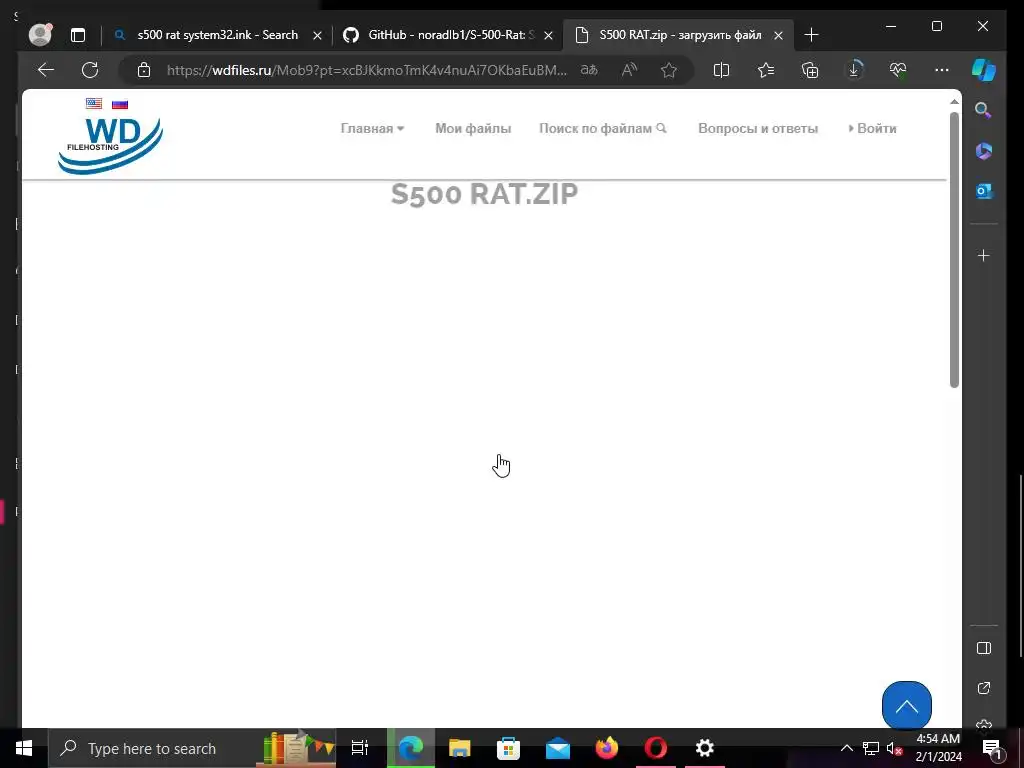Launch Opera from the taskbar
This screenshot has width=1024, height=768.
point(656,748)
